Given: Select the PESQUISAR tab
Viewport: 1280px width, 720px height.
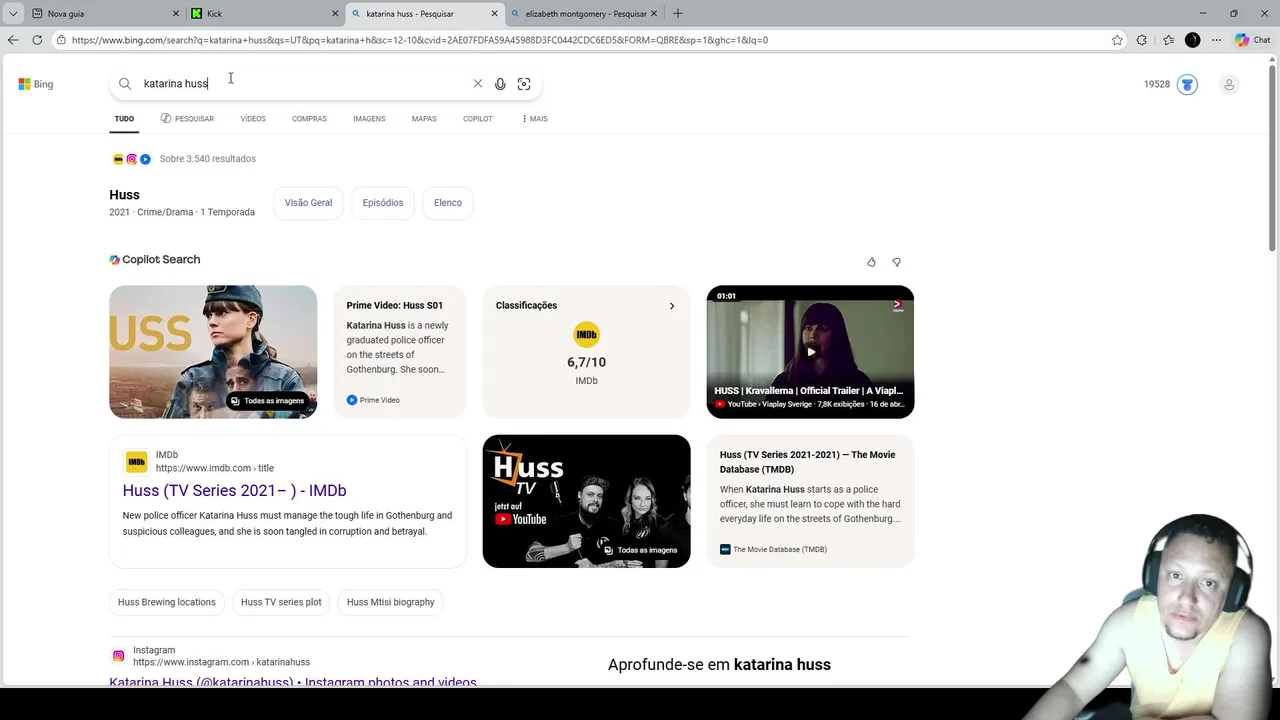Looking at the screenshot, I should 187,119.
